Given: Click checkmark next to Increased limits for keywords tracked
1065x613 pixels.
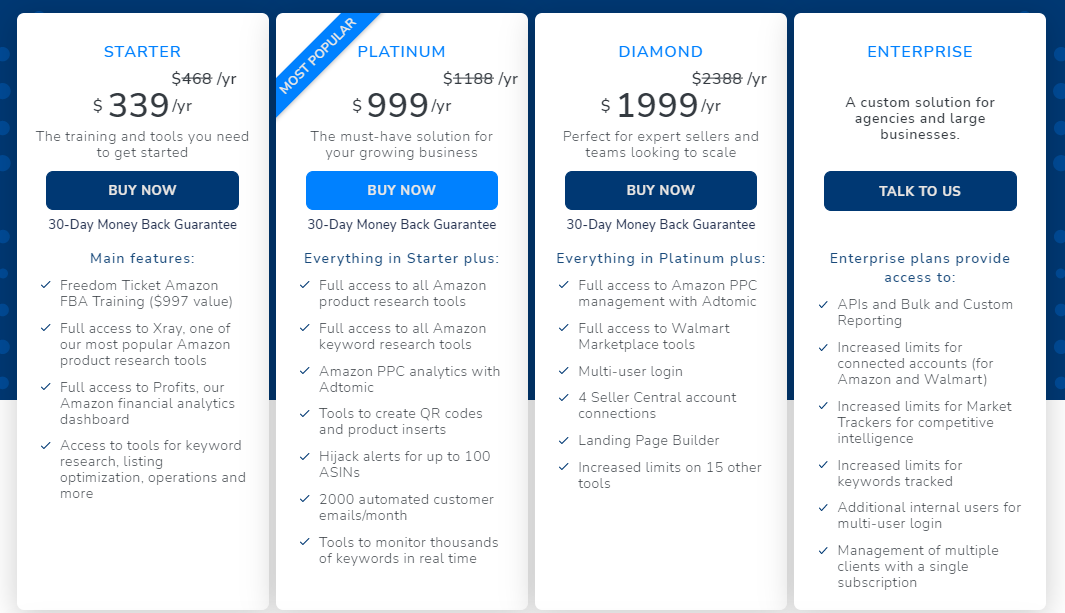Looking at the screenshot, I should 823,465.
